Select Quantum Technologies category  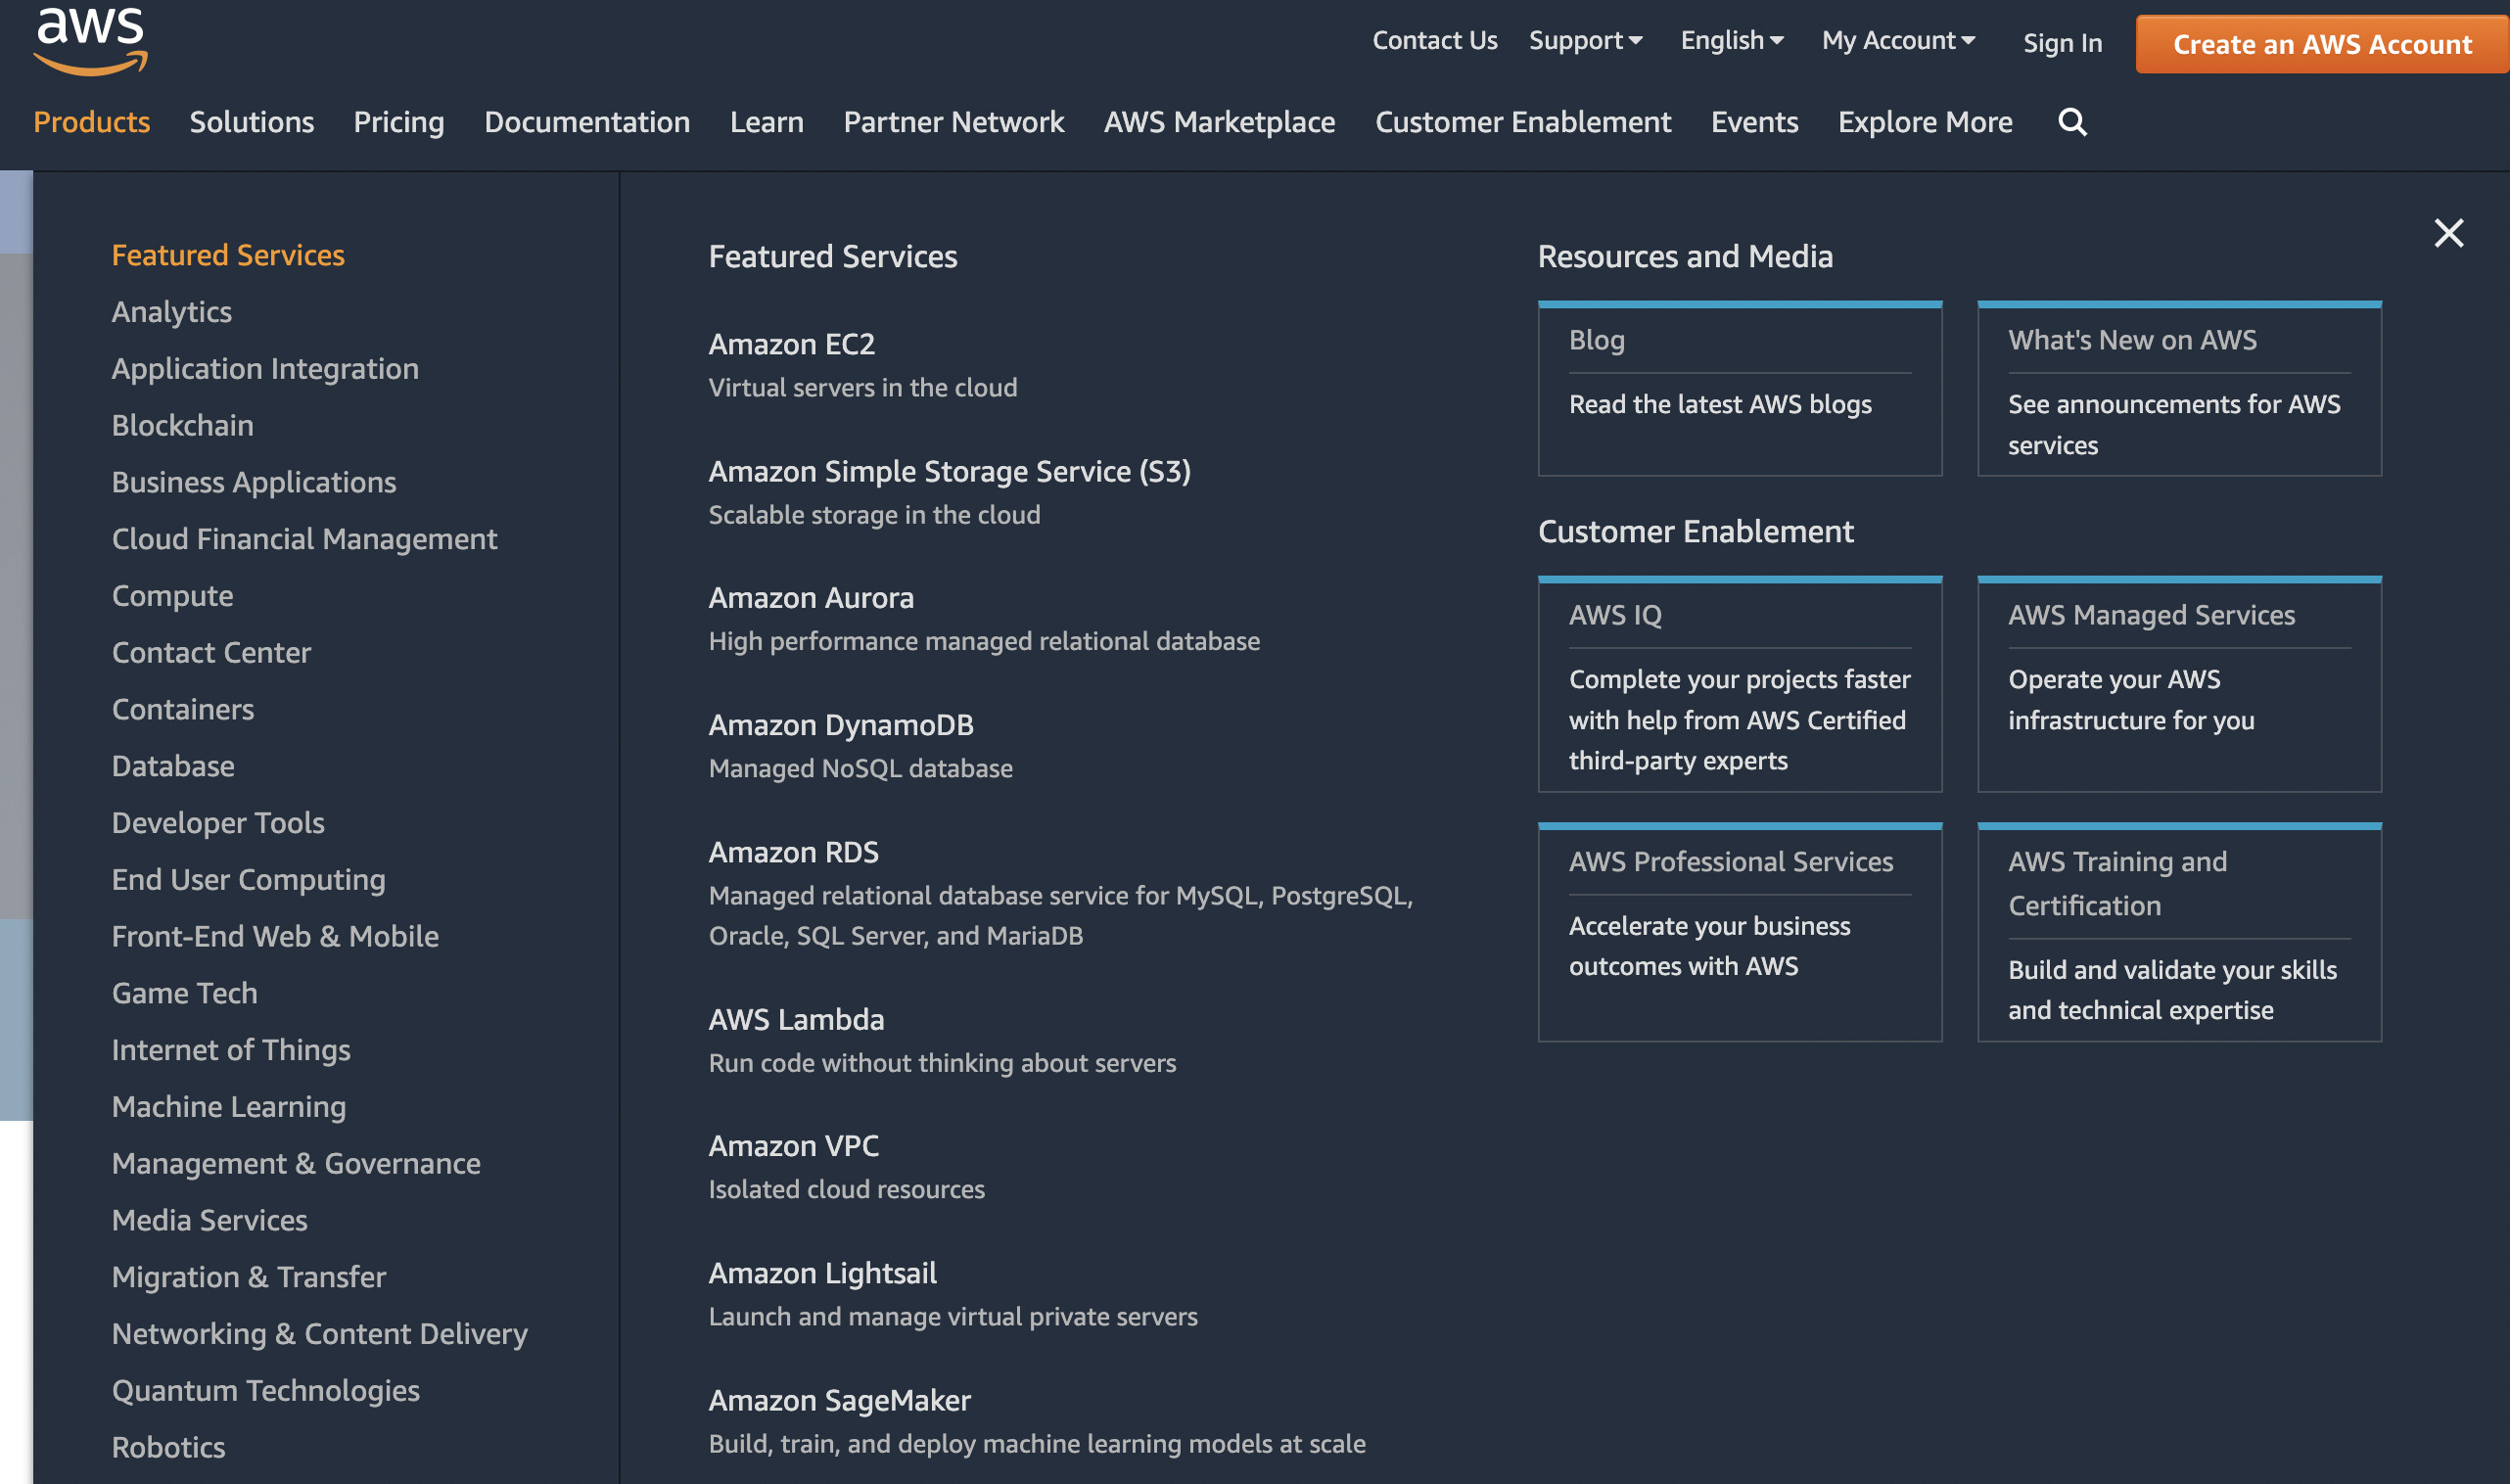click(265, 1390)
